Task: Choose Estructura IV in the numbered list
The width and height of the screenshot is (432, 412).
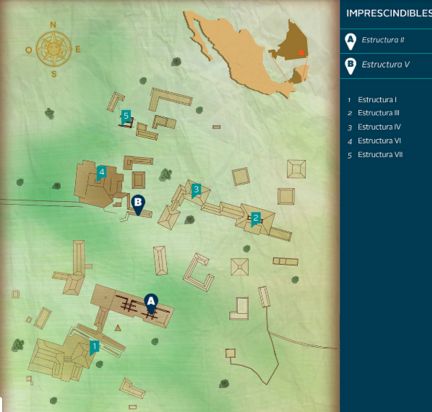Action: coord(379,127)
